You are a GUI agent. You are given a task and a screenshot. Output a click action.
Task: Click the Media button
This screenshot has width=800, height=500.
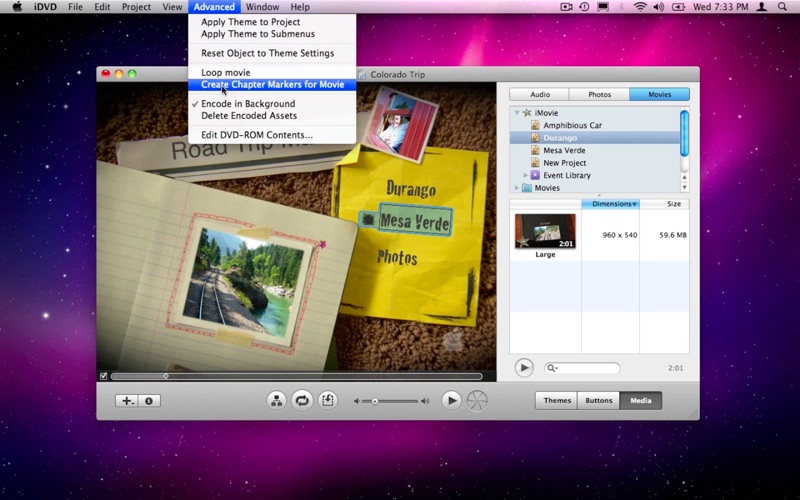pyautogui.click(x=640, y=401)
